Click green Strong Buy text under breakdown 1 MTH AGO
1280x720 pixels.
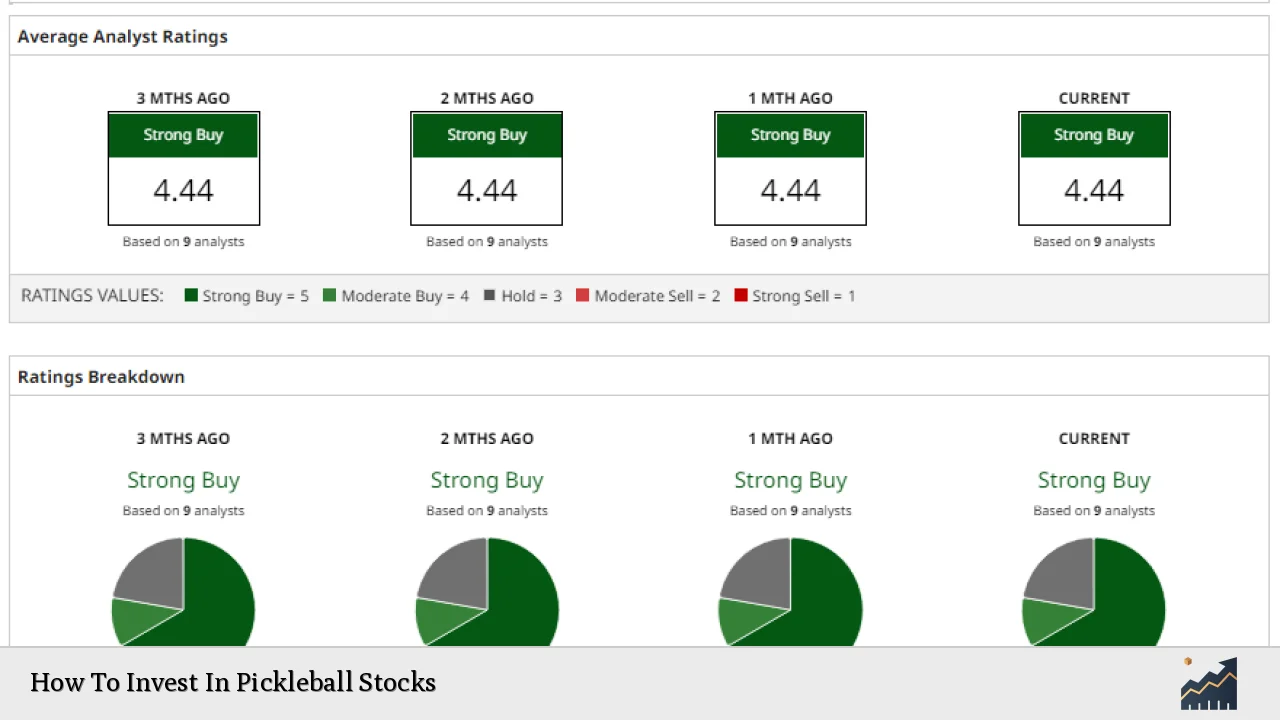click(790, 480)
